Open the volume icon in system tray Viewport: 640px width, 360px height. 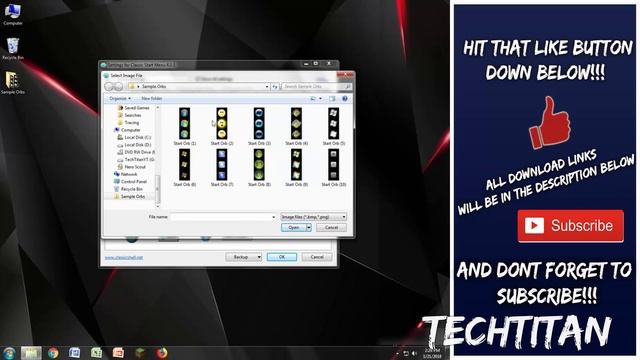pos(414,353)
